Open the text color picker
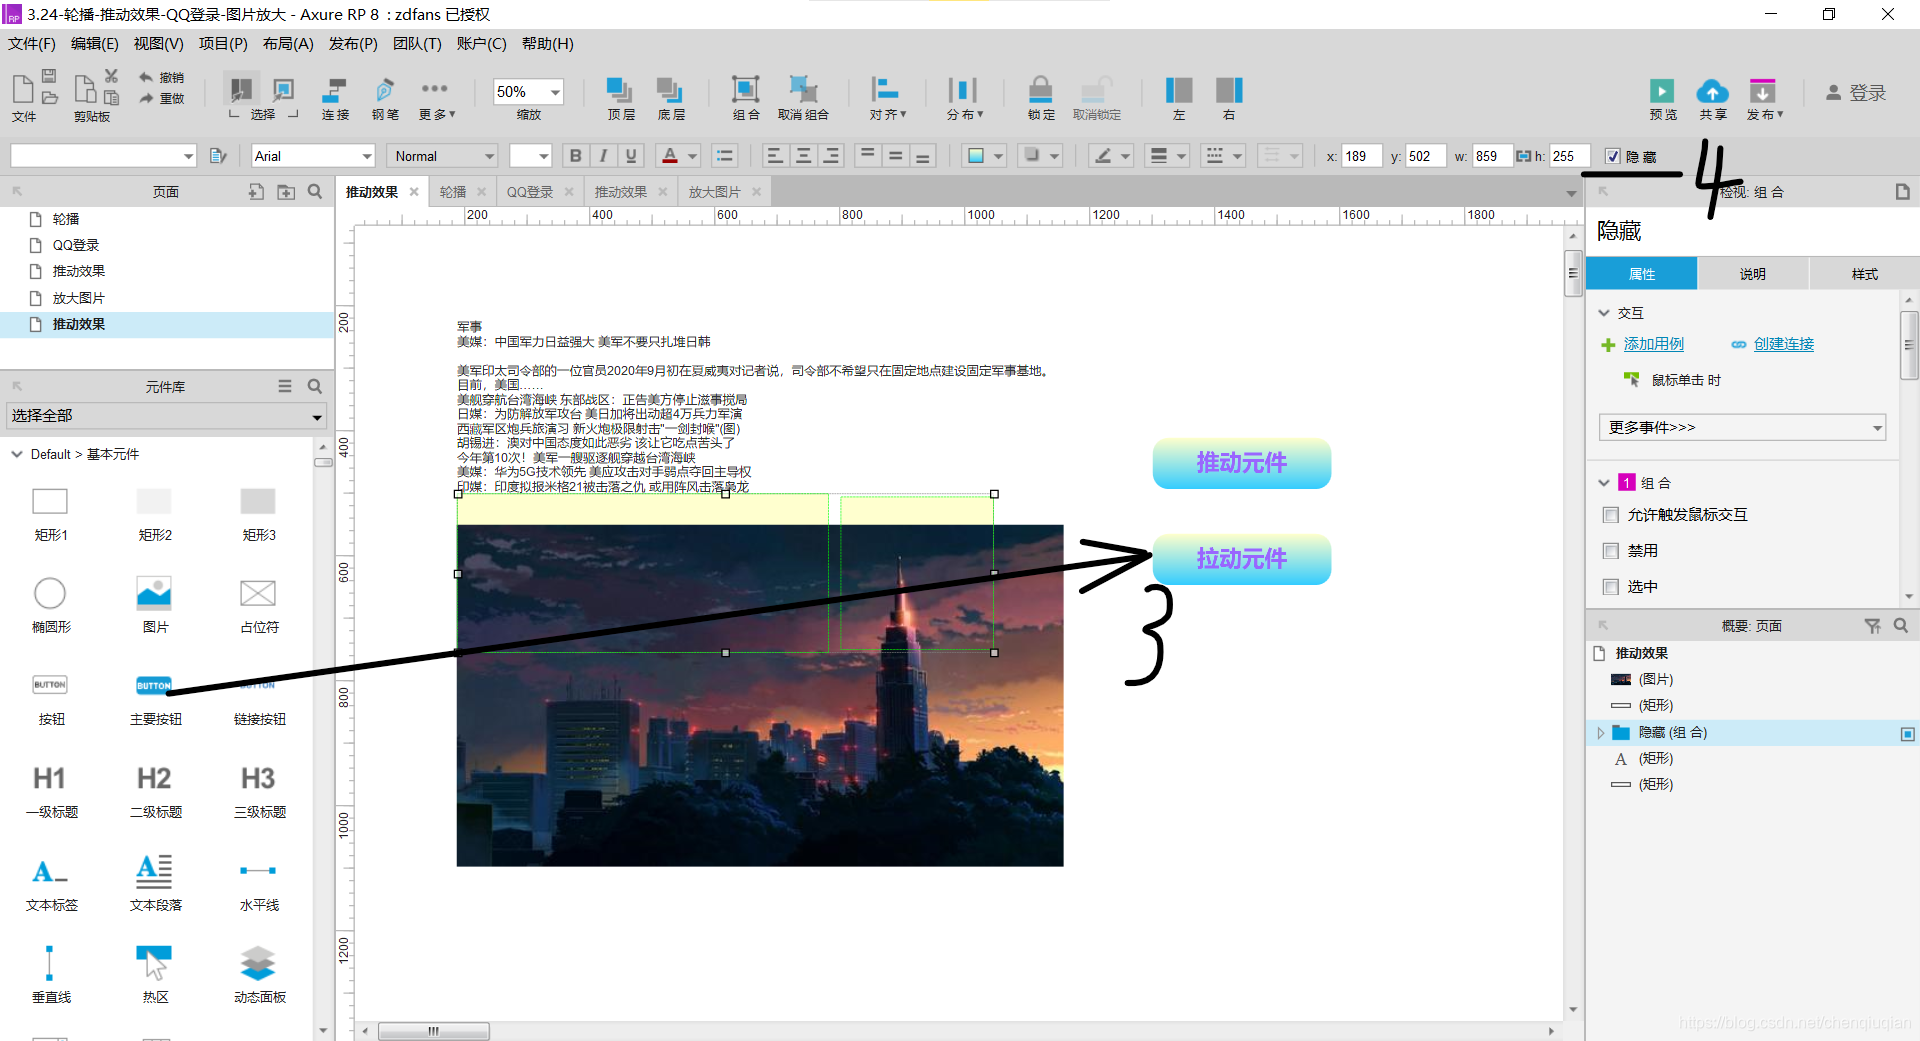This screenshot has width=1920, height=1041. [x=679, y=156]
